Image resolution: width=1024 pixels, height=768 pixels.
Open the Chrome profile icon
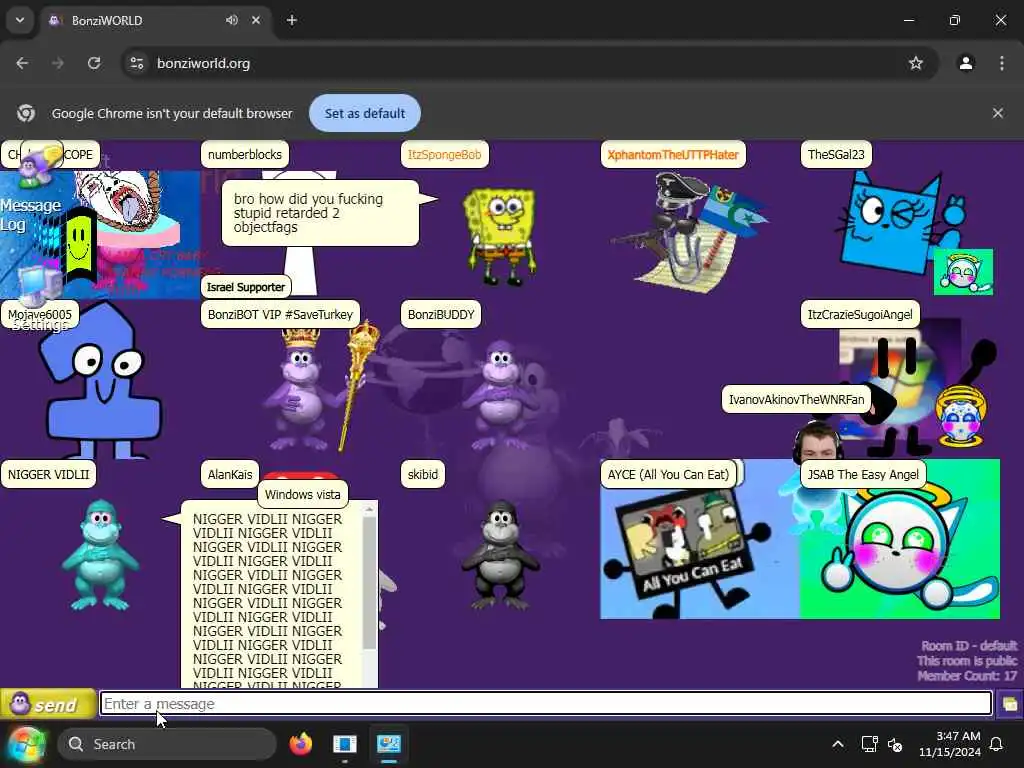click(966, 63)
